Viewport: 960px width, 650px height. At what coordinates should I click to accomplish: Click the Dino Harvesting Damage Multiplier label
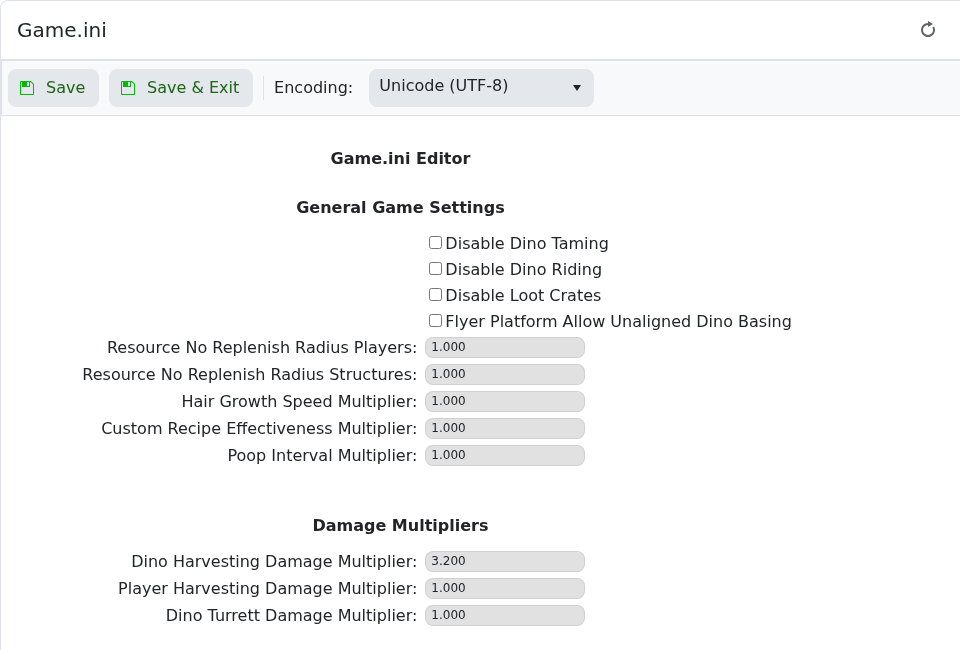click(274, 562)
